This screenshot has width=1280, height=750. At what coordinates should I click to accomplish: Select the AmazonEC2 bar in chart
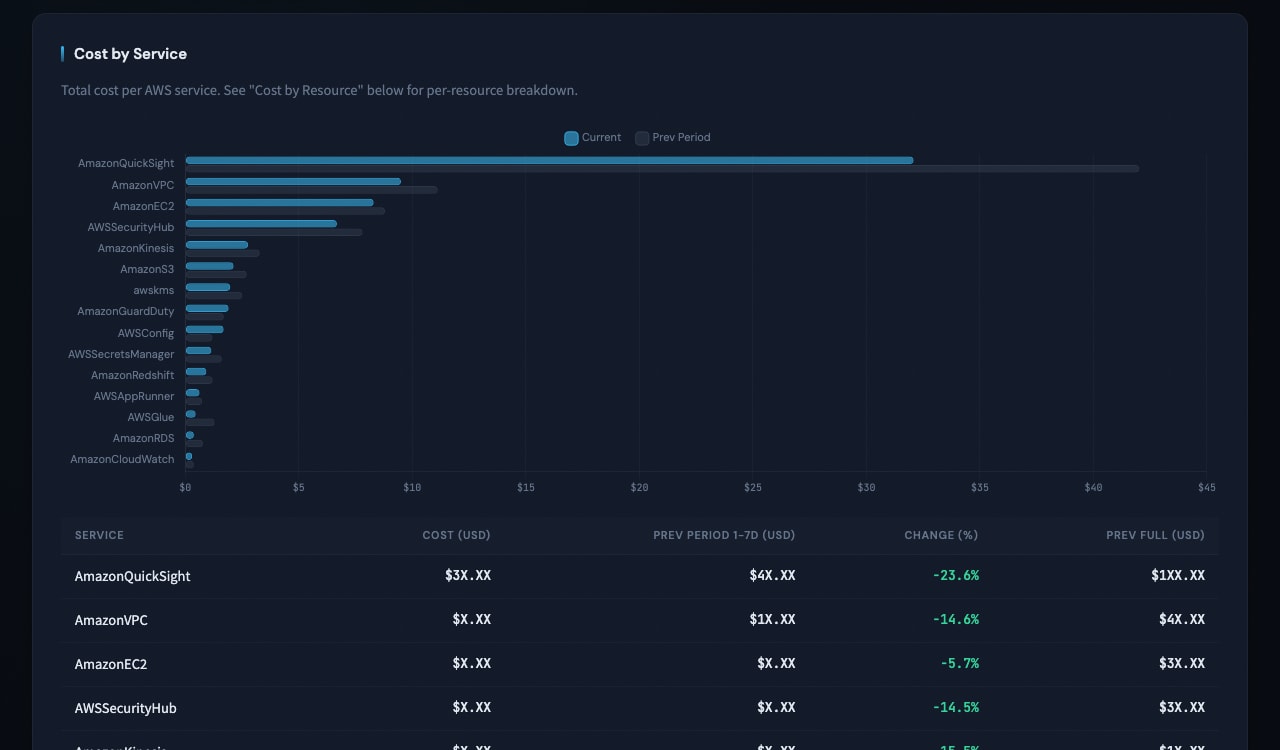279,202
